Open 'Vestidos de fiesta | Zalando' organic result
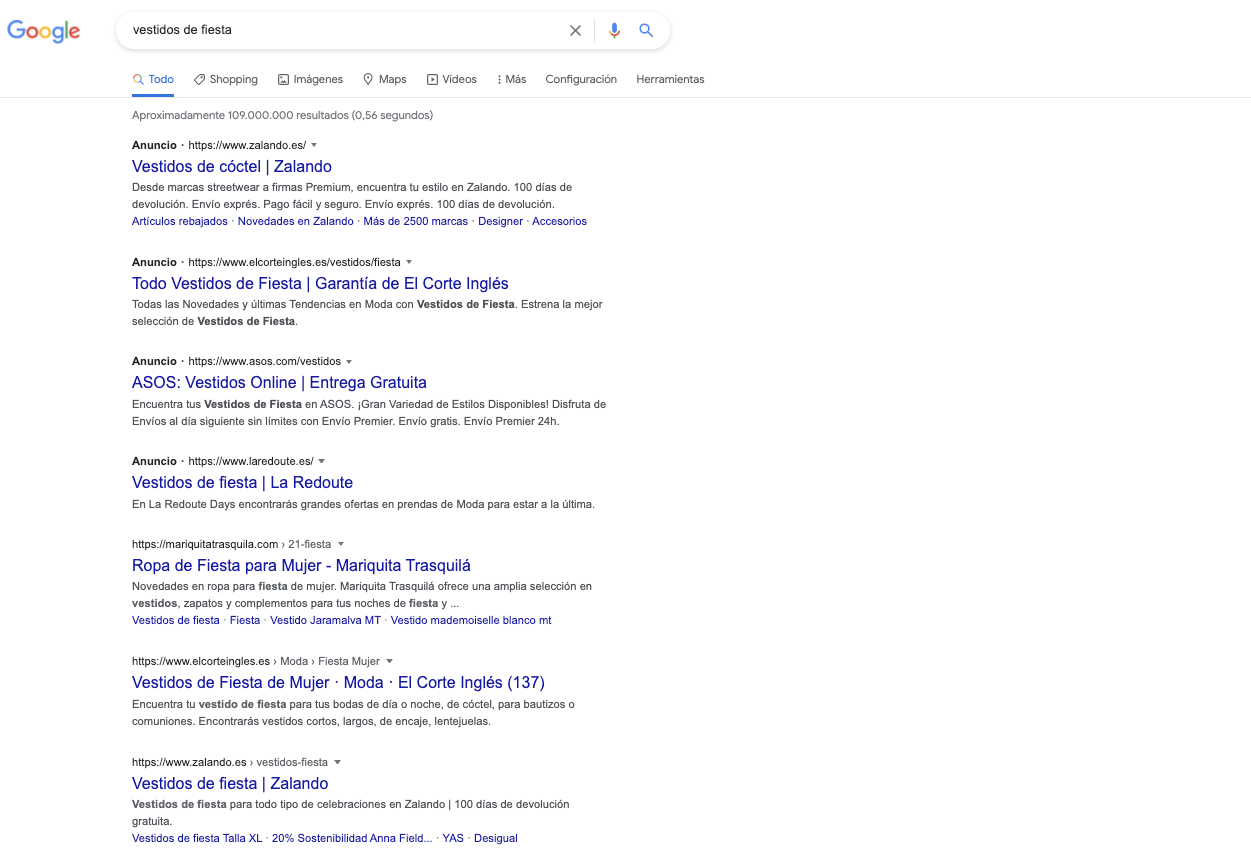The height and width of the screenshot is (859, 1251). click(230, 783)
